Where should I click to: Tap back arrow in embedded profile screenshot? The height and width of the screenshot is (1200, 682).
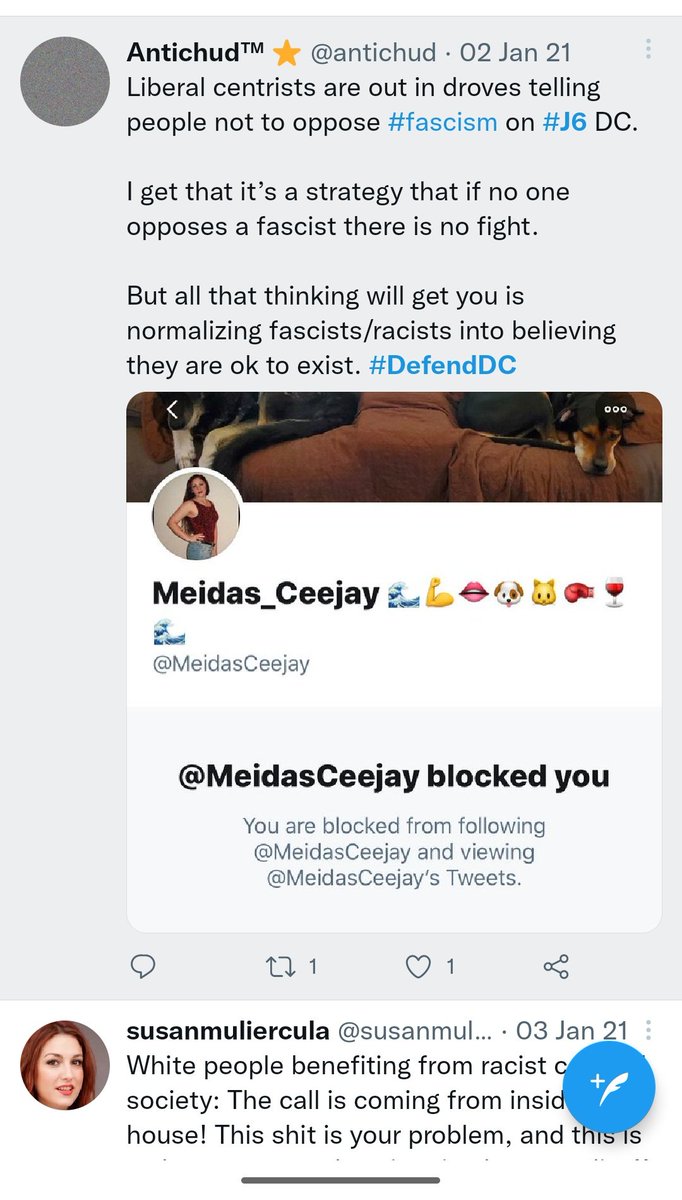click(172, 408)
